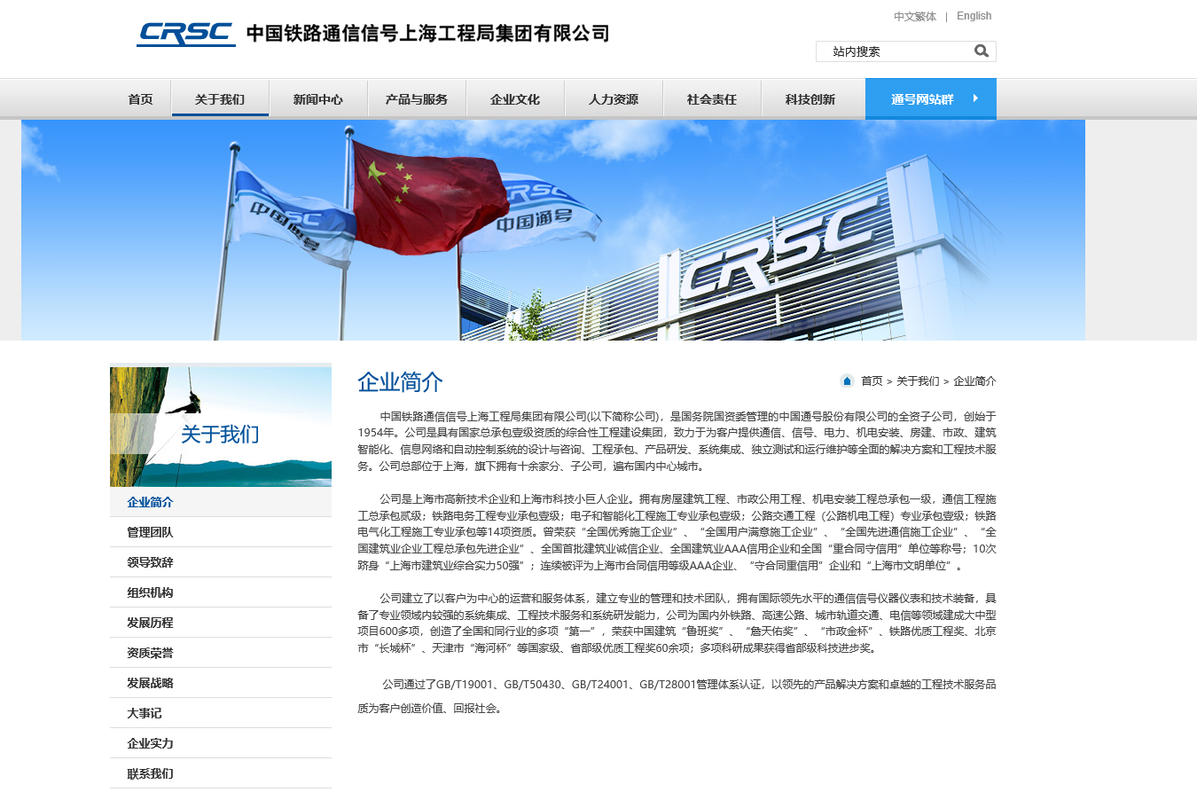The height and width of the screenshot is (800, 1197).
Task: Open the 关于我们 nav tab
Action: tap(220, 99)
